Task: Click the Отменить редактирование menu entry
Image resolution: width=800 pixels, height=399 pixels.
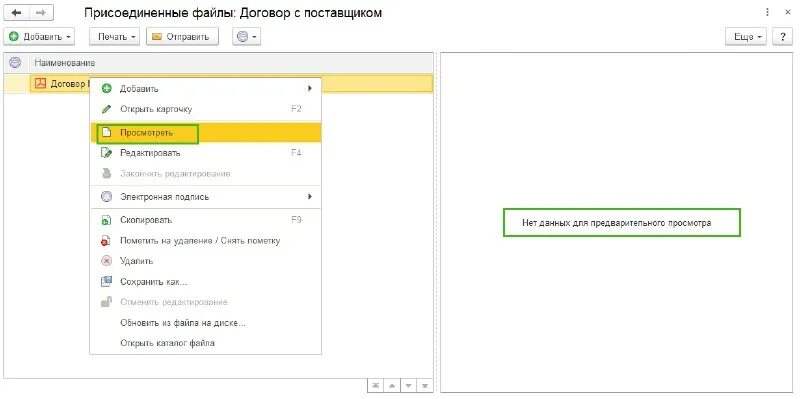Action: pos(206,302)
